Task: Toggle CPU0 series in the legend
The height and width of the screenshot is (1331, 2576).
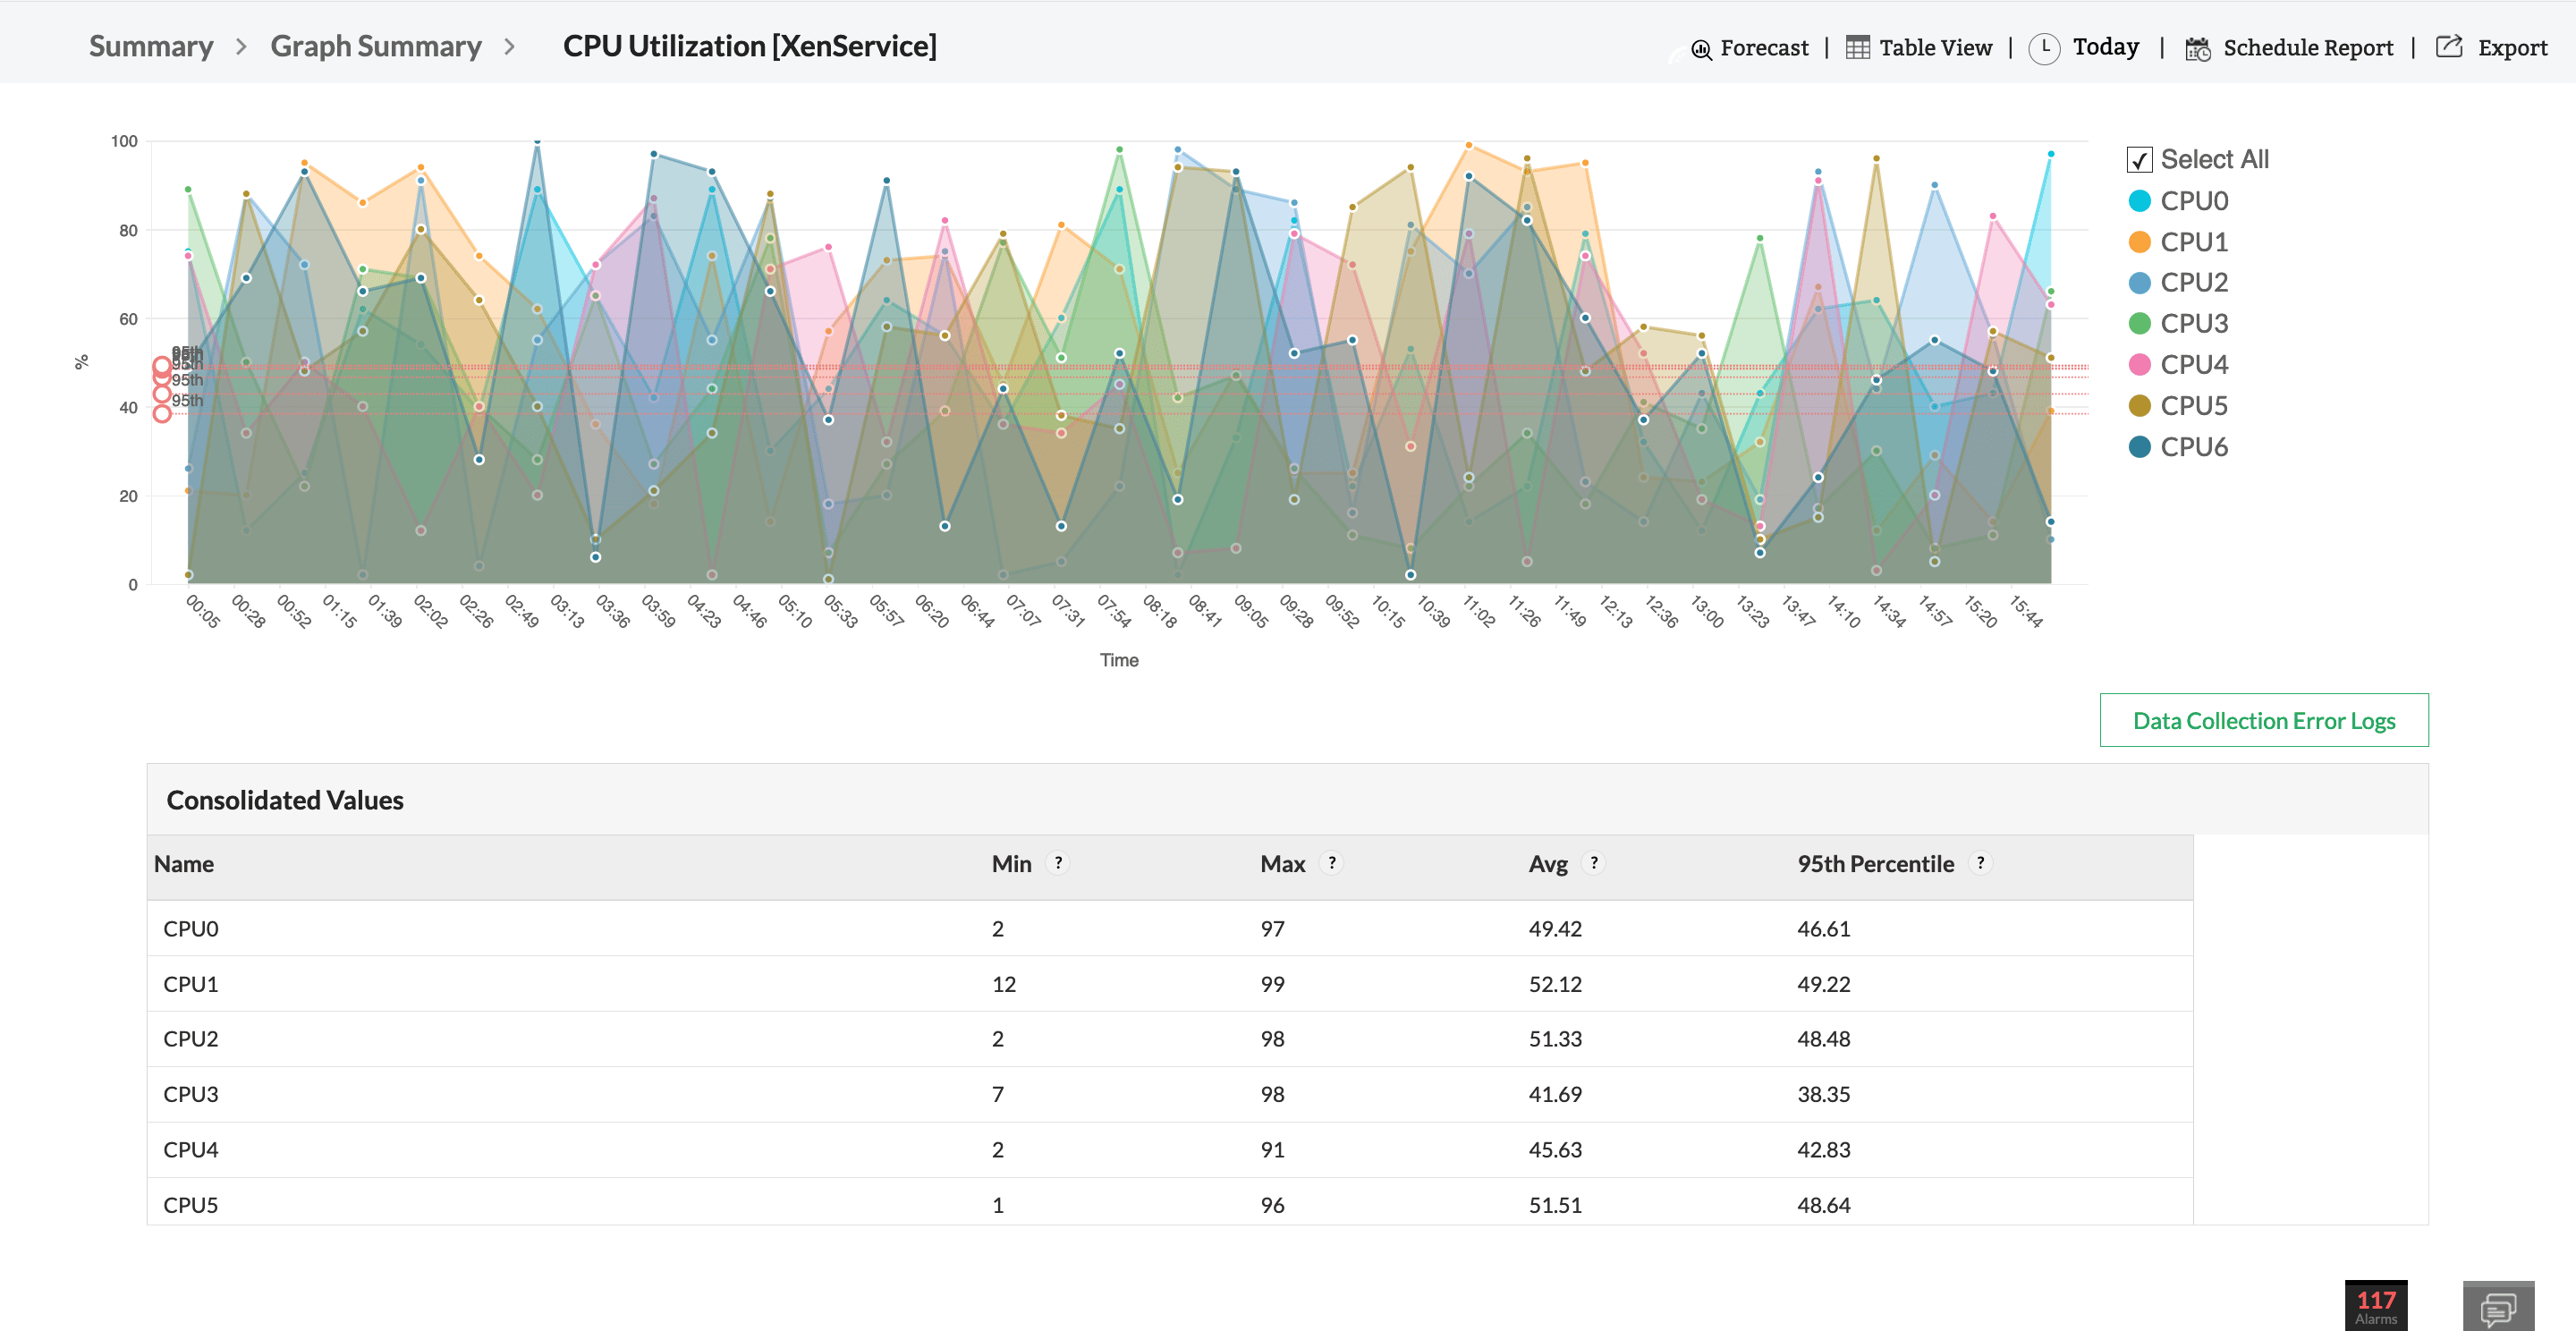Action: 2193,201
